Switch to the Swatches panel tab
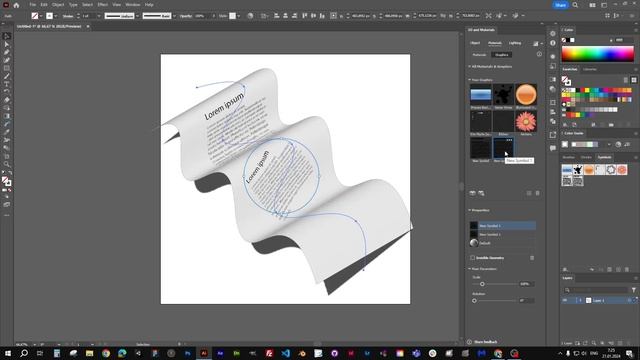Viewport: 640px width, 360px height. tap(570, 69)
